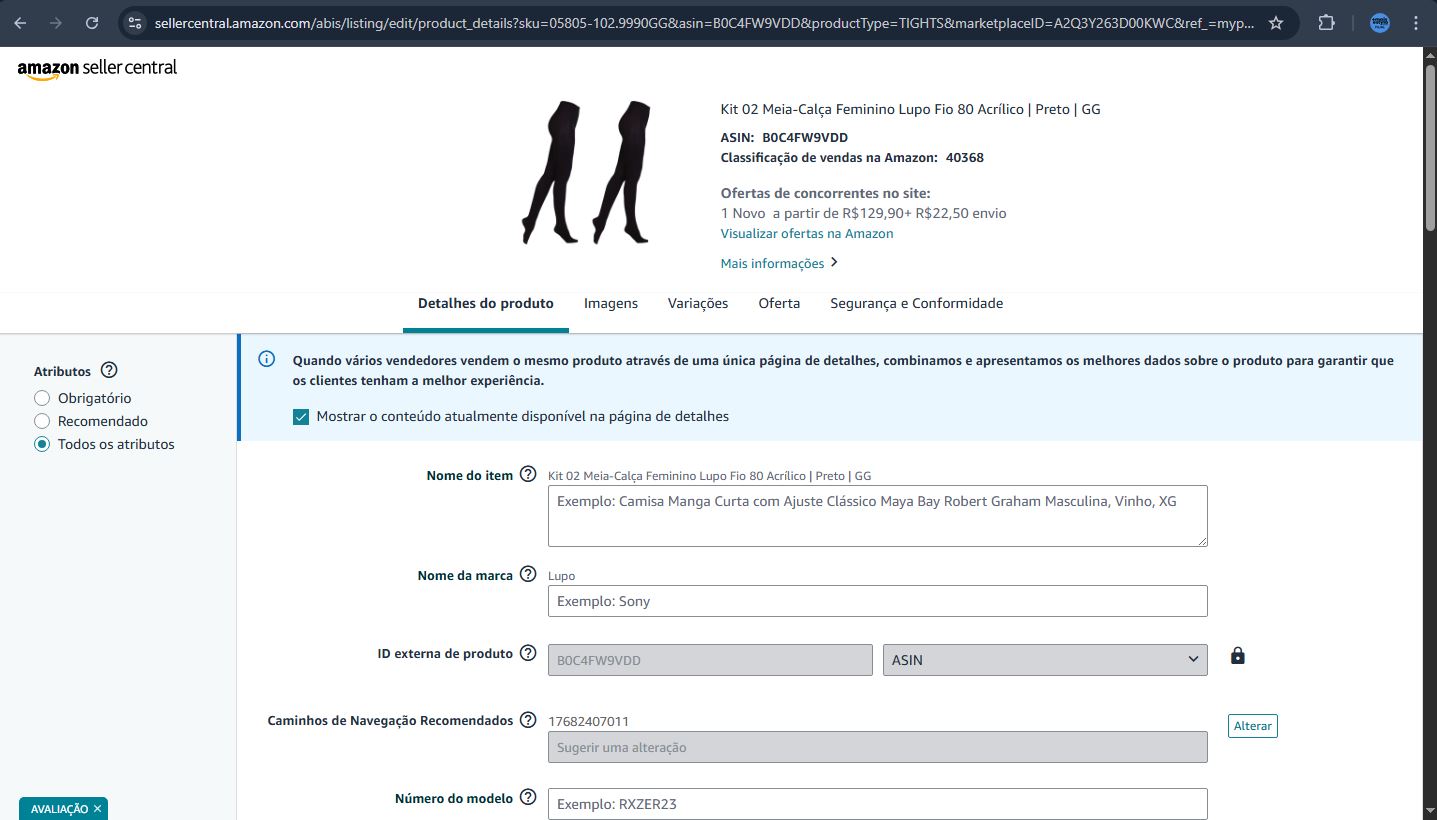Viewport: 1437px width, 820px height.
Task: Open site information icon in address bar
Action: [135, 23]
